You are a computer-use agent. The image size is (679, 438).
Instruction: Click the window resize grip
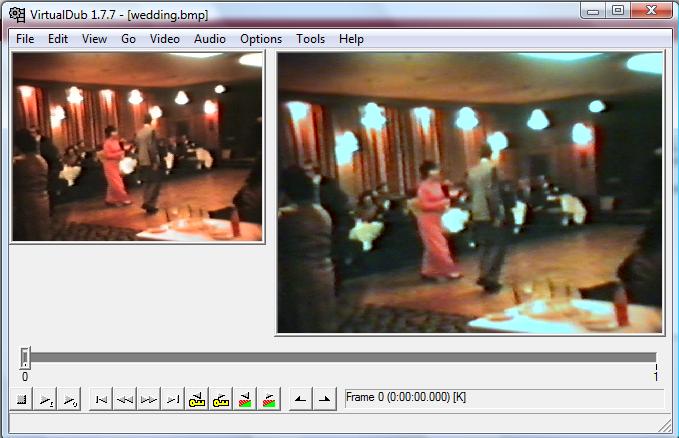[665, 426]
